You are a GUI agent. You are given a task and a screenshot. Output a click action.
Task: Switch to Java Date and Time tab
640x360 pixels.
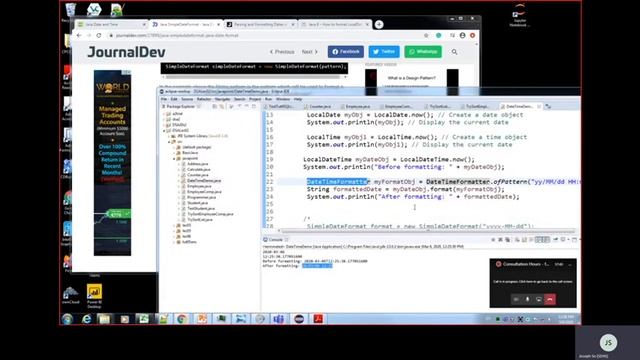point(111,24)
